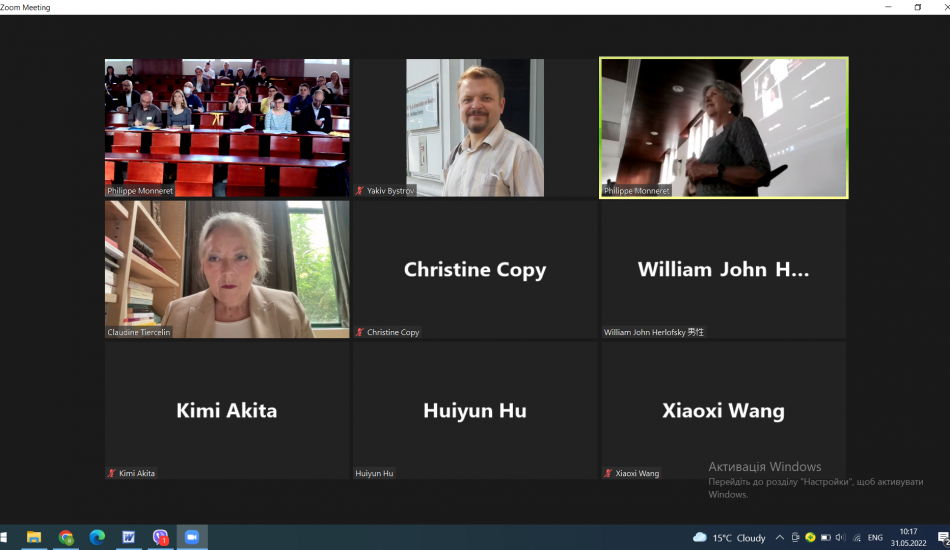The width and height of the screenshot is (950, 550).
Task: Switch ENG input language indicator
Action: (874, 537)
